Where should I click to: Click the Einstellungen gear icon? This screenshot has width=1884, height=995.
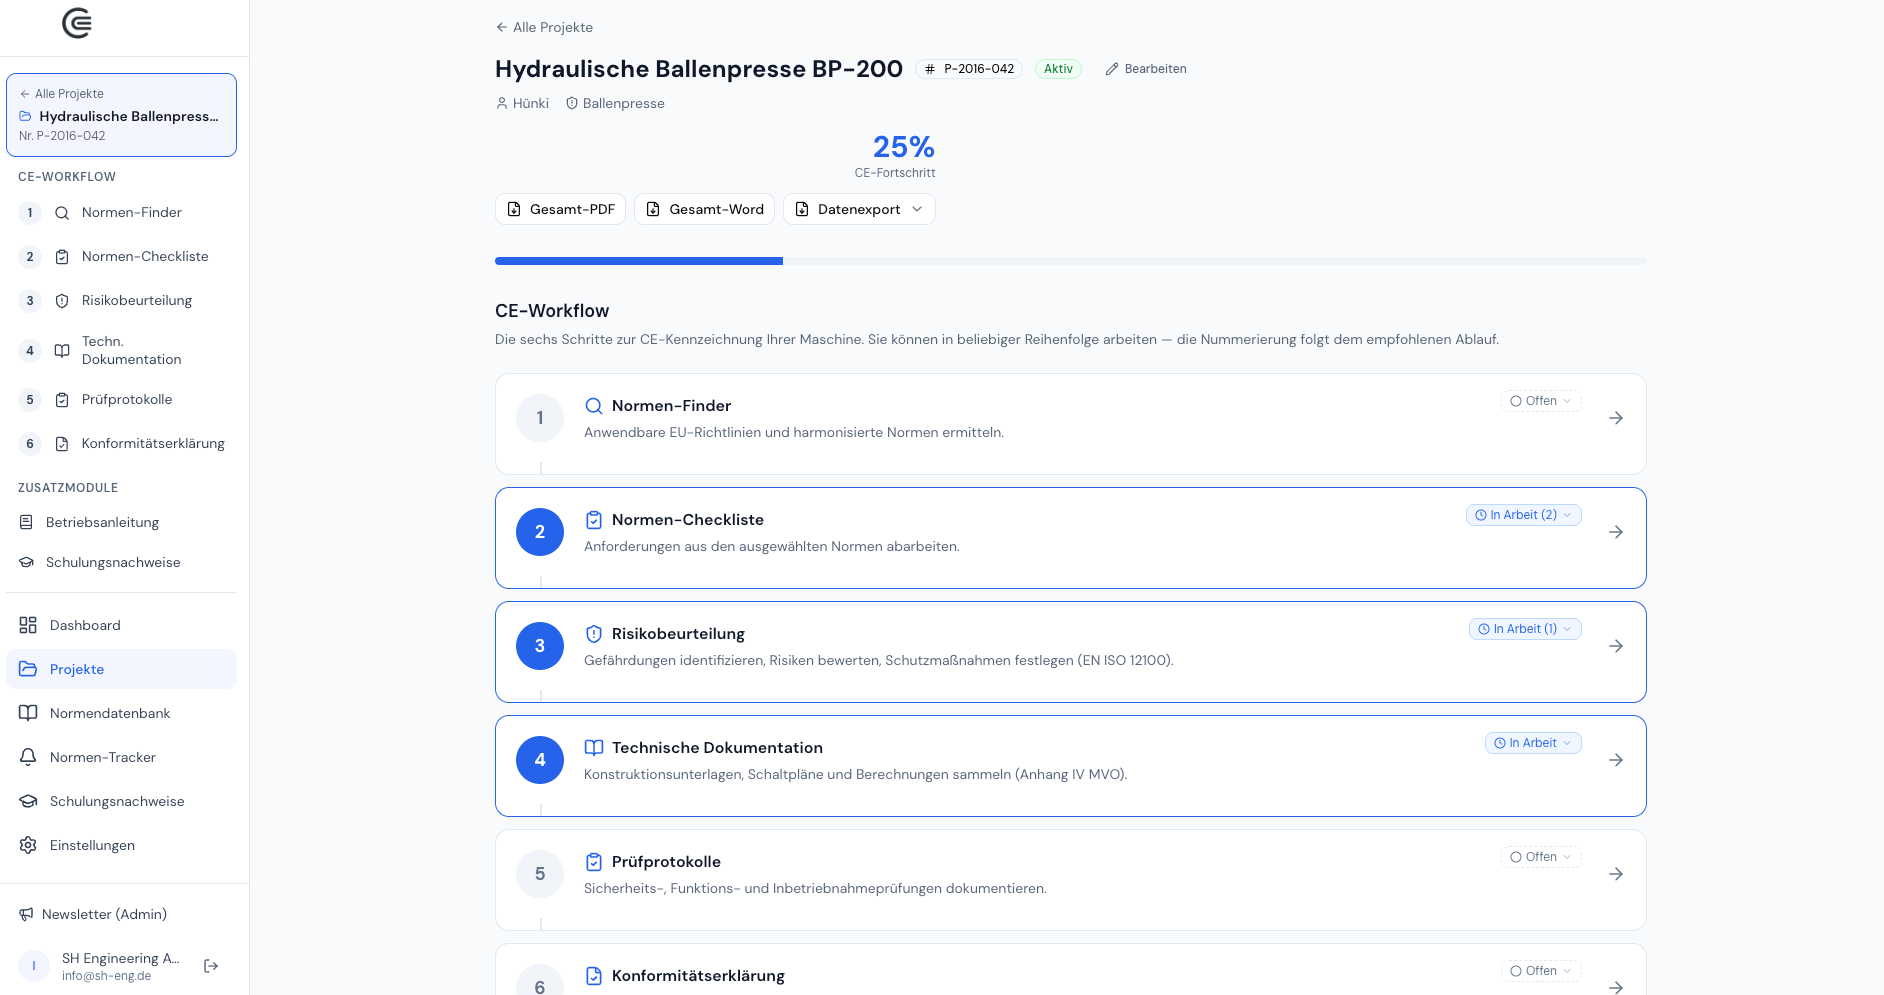tap(28, 845)
